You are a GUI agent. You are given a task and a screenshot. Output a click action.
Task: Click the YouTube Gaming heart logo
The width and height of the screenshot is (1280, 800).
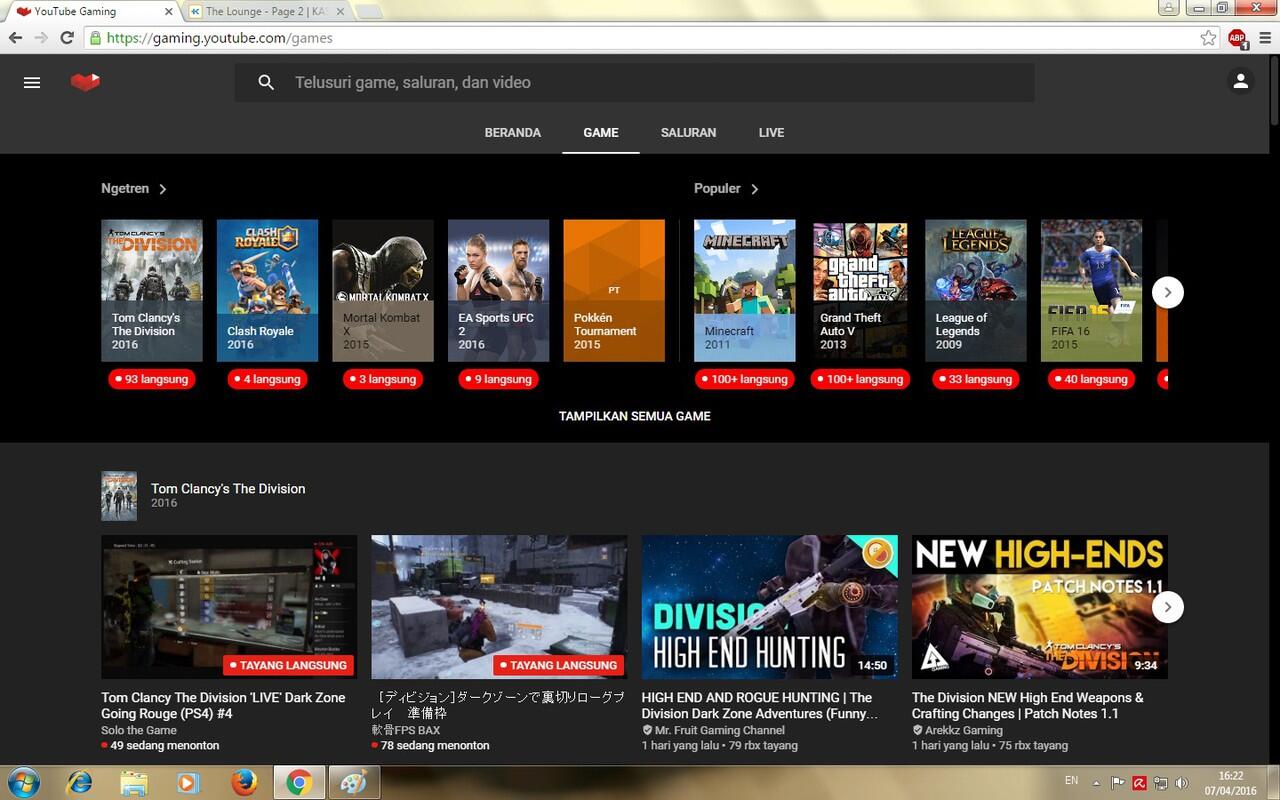point(85,82)
